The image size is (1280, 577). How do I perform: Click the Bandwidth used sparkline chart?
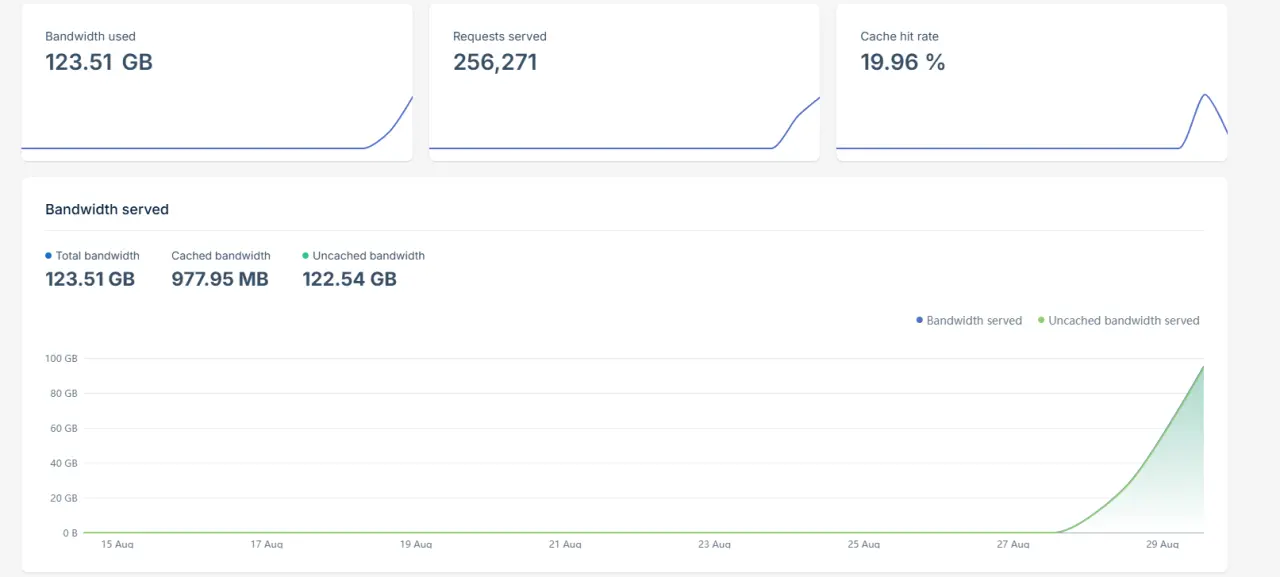(x=217, y=123)
